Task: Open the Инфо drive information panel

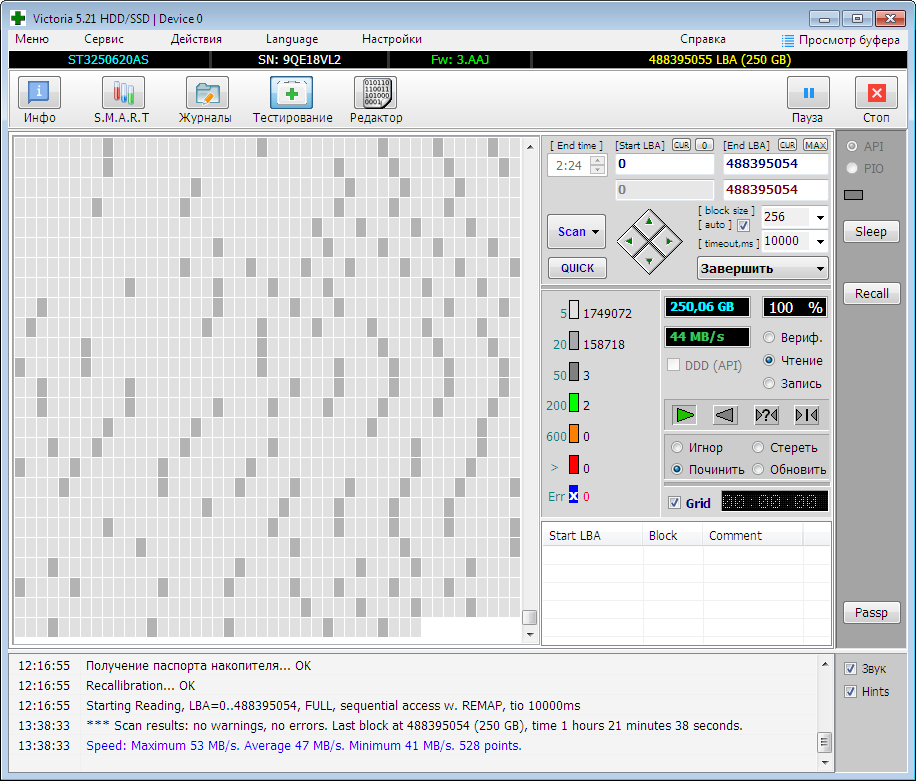Action: pos(39,100)
